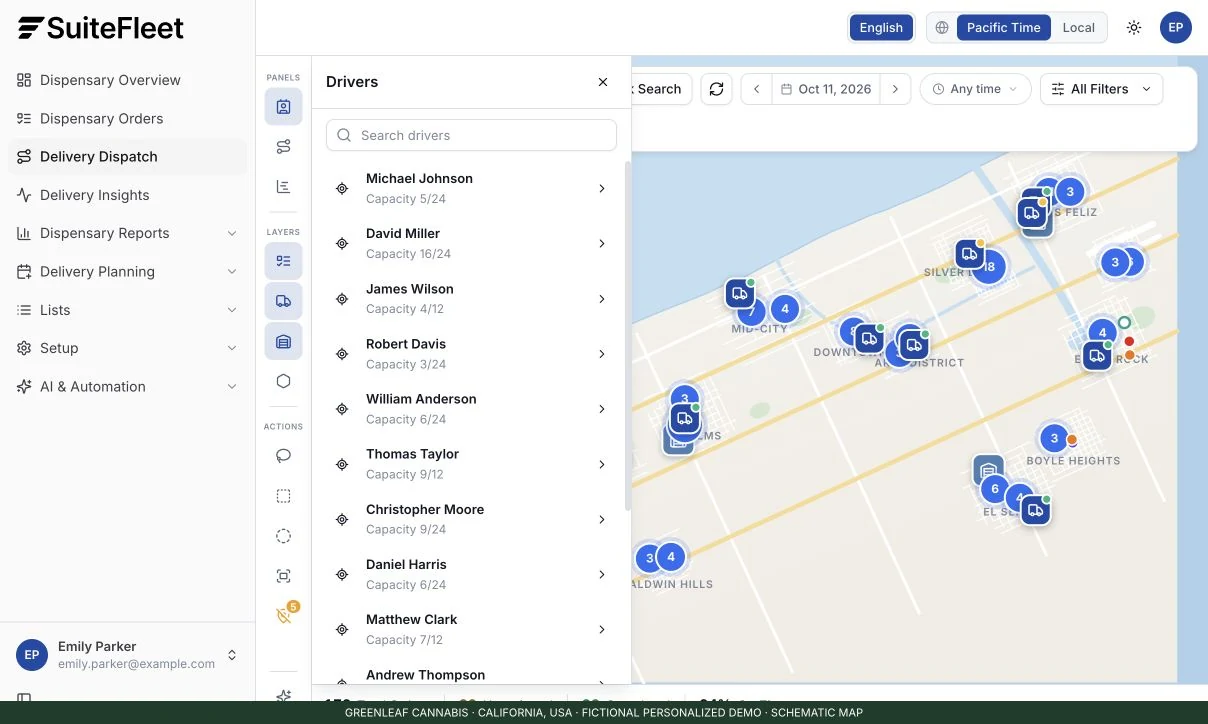Expand Delivery Planning sidebar menu
The image size is (1208, 724).
coord(127,271)
